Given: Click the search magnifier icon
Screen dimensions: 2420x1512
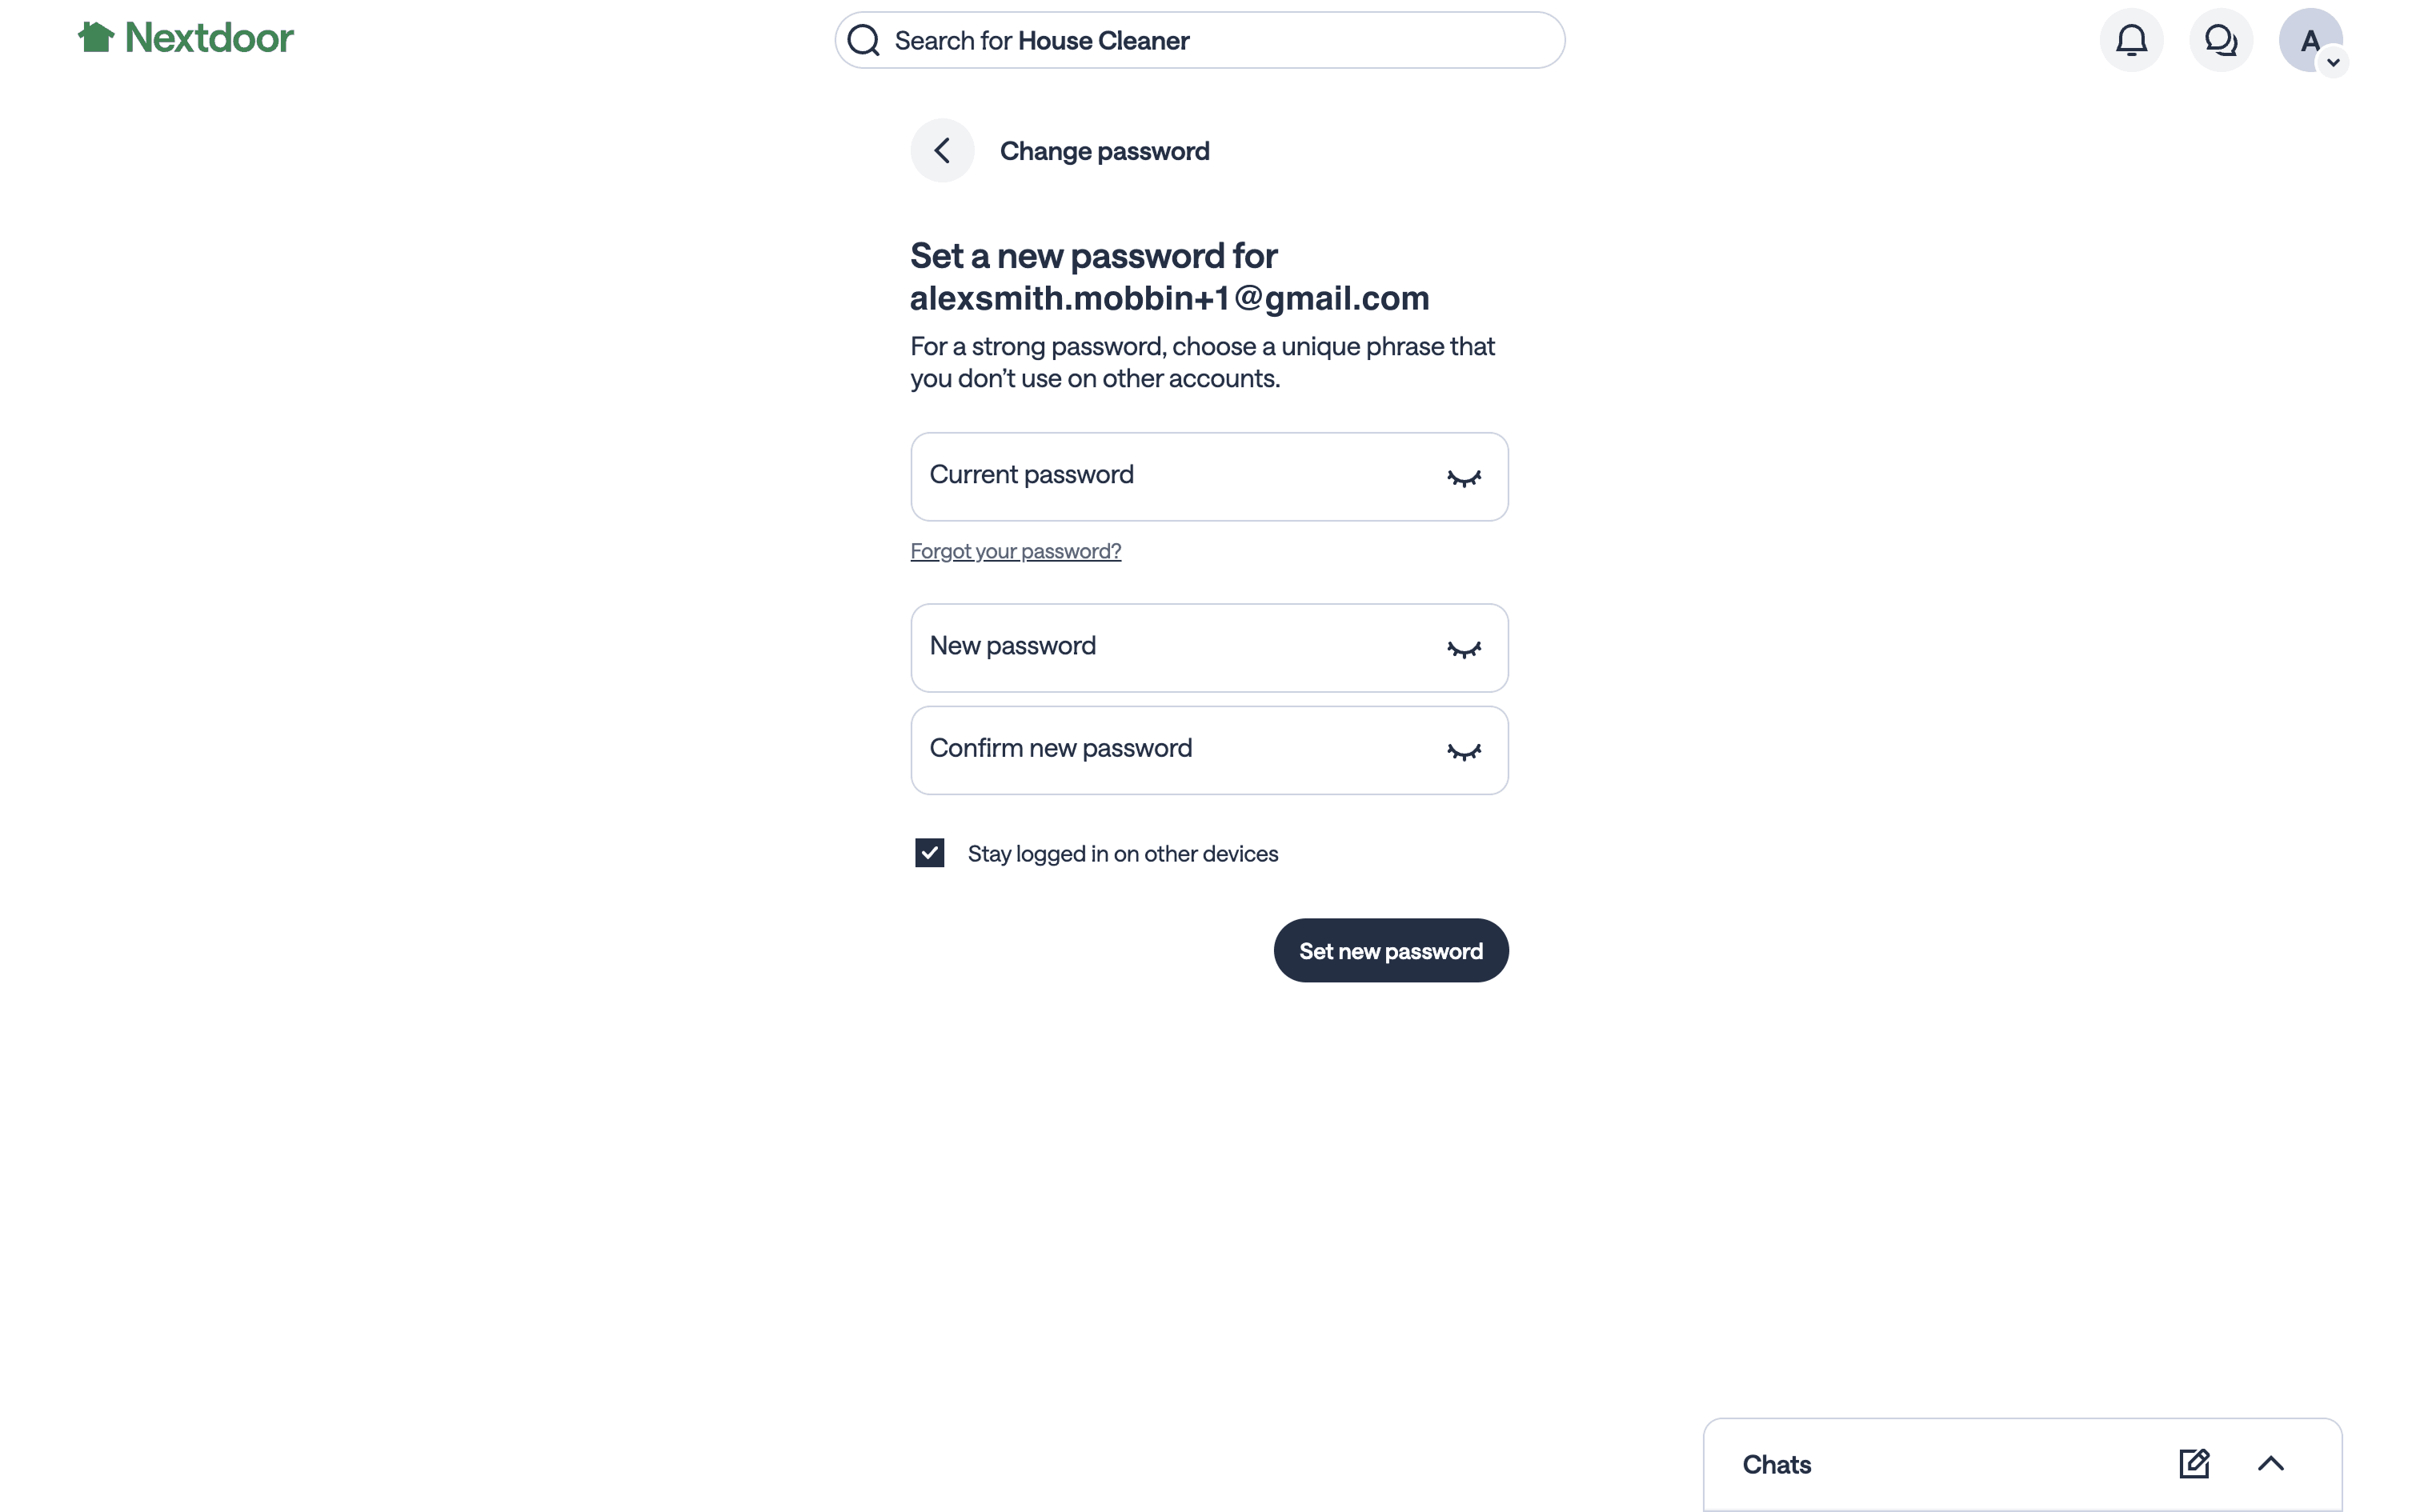Looking at the screenshot, I should pos(863,41).
